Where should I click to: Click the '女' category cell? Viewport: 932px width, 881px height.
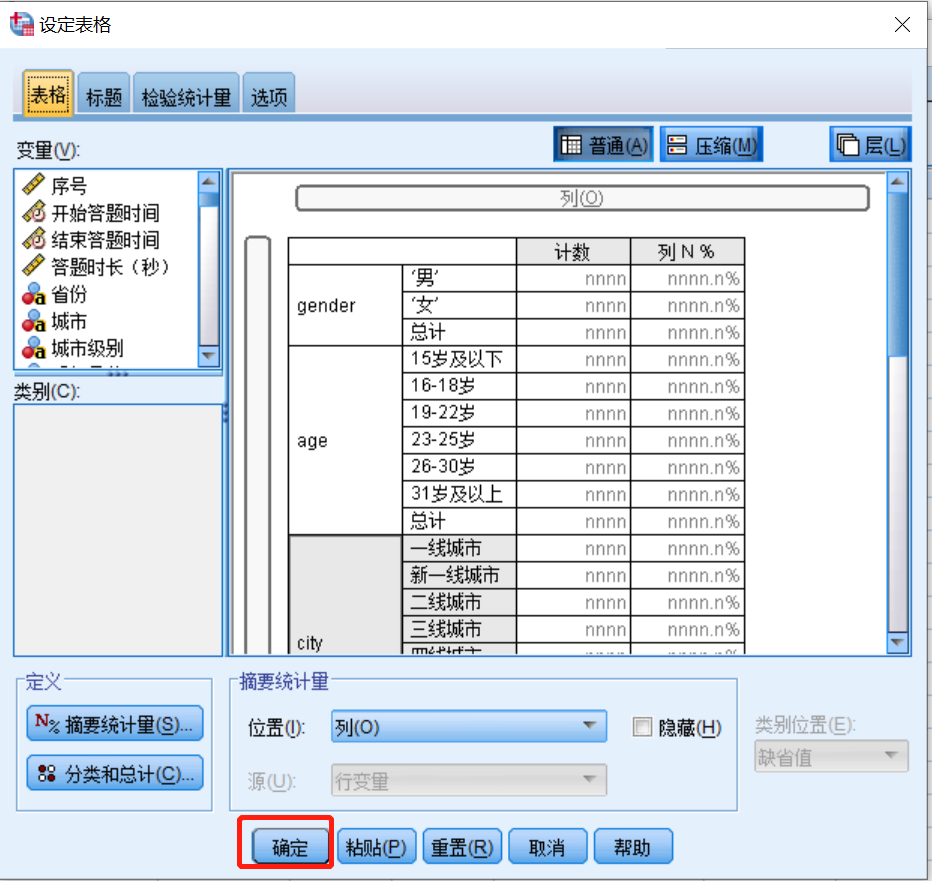coord(459,305)
